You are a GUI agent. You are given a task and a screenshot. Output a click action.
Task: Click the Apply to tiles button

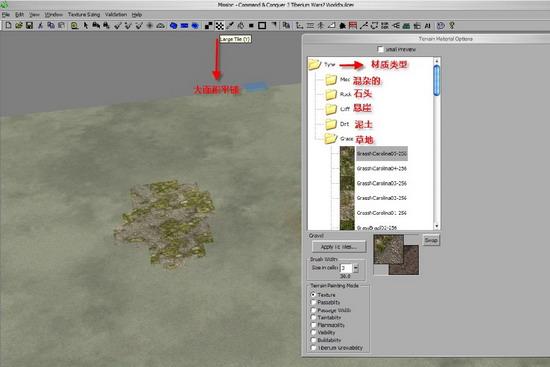339,247
